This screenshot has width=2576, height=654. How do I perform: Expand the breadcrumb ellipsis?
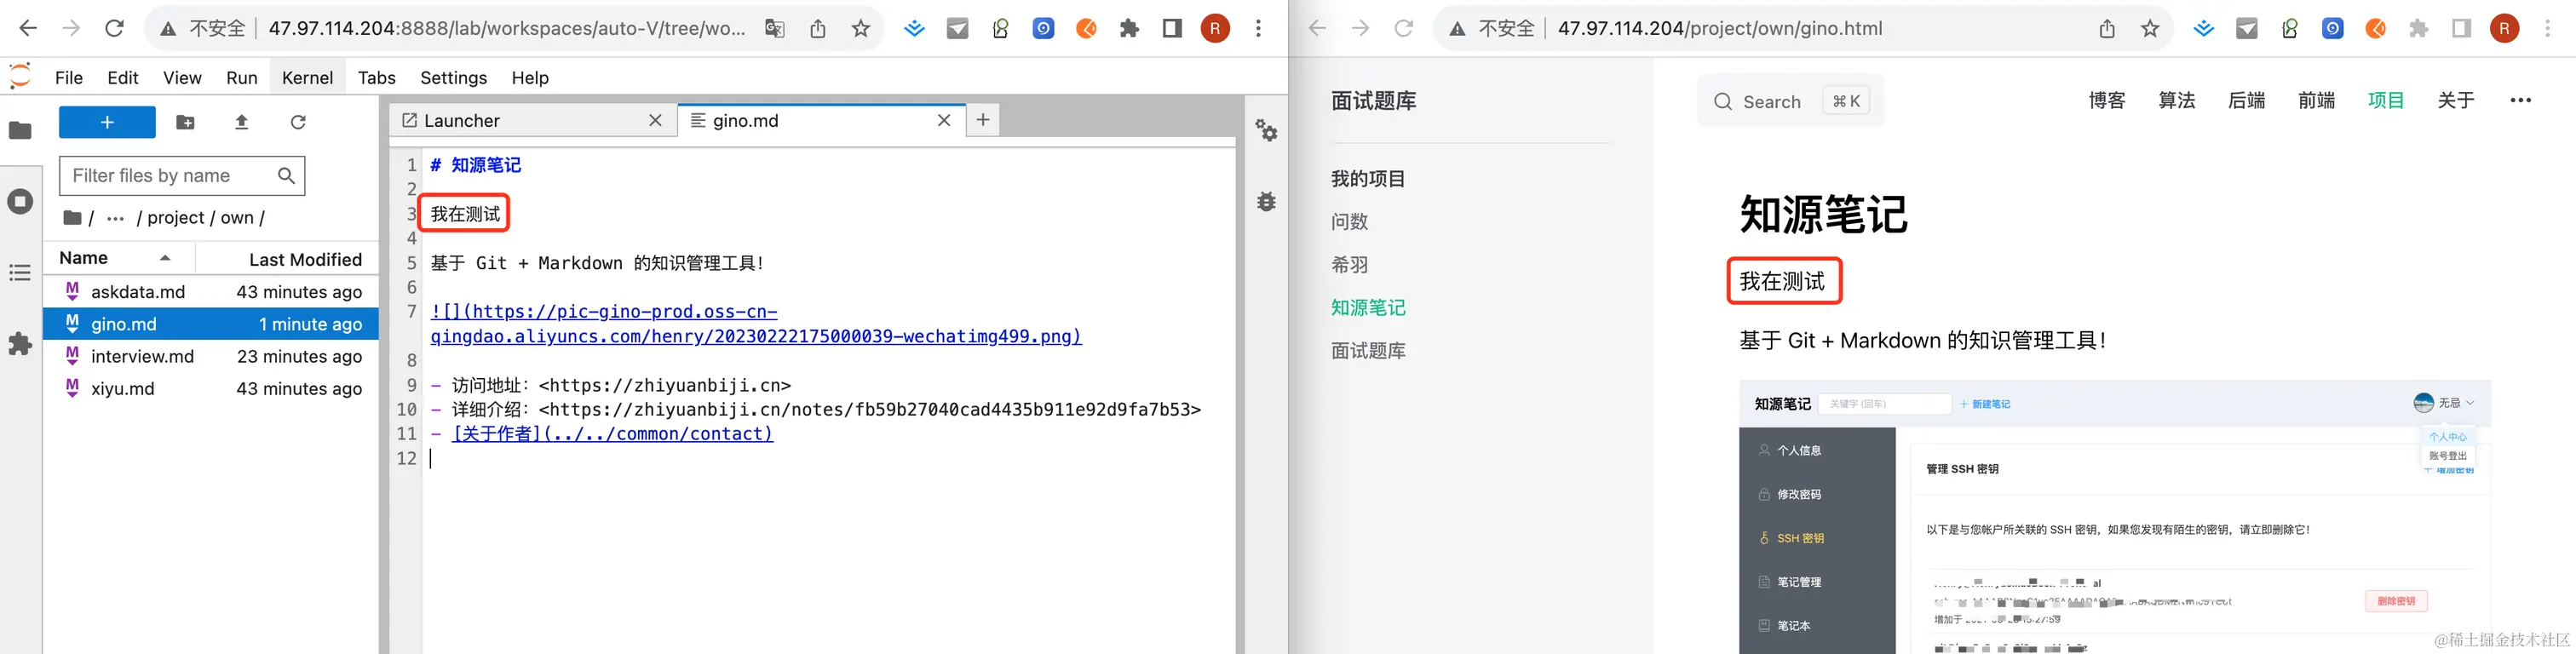(x=115, y=218)
